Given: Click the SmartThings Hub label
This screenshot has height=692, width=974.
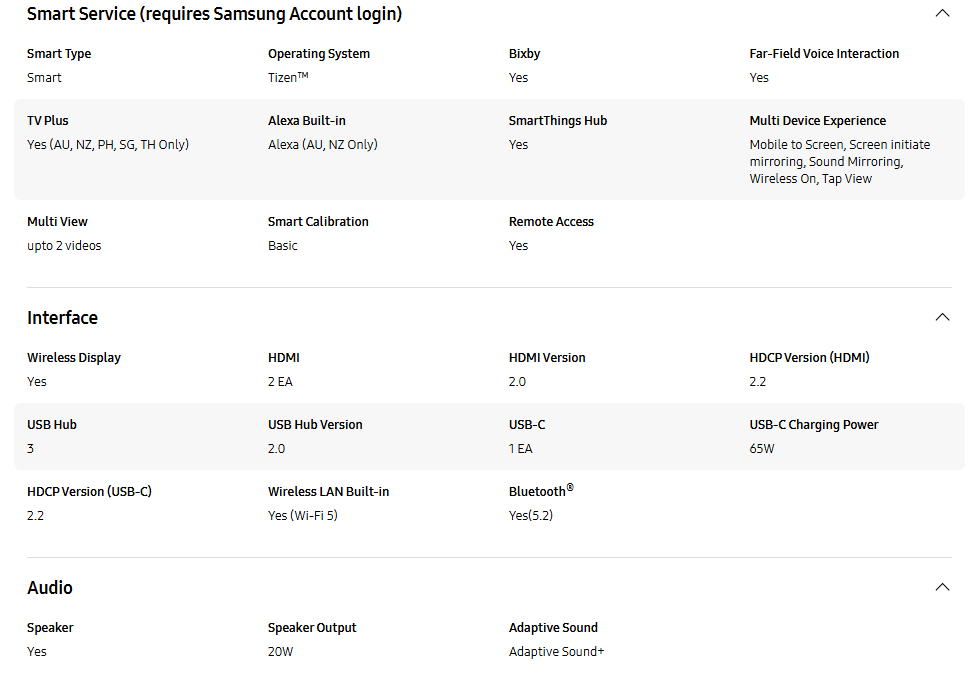Looking at the screenshot, I should point(558,121).
